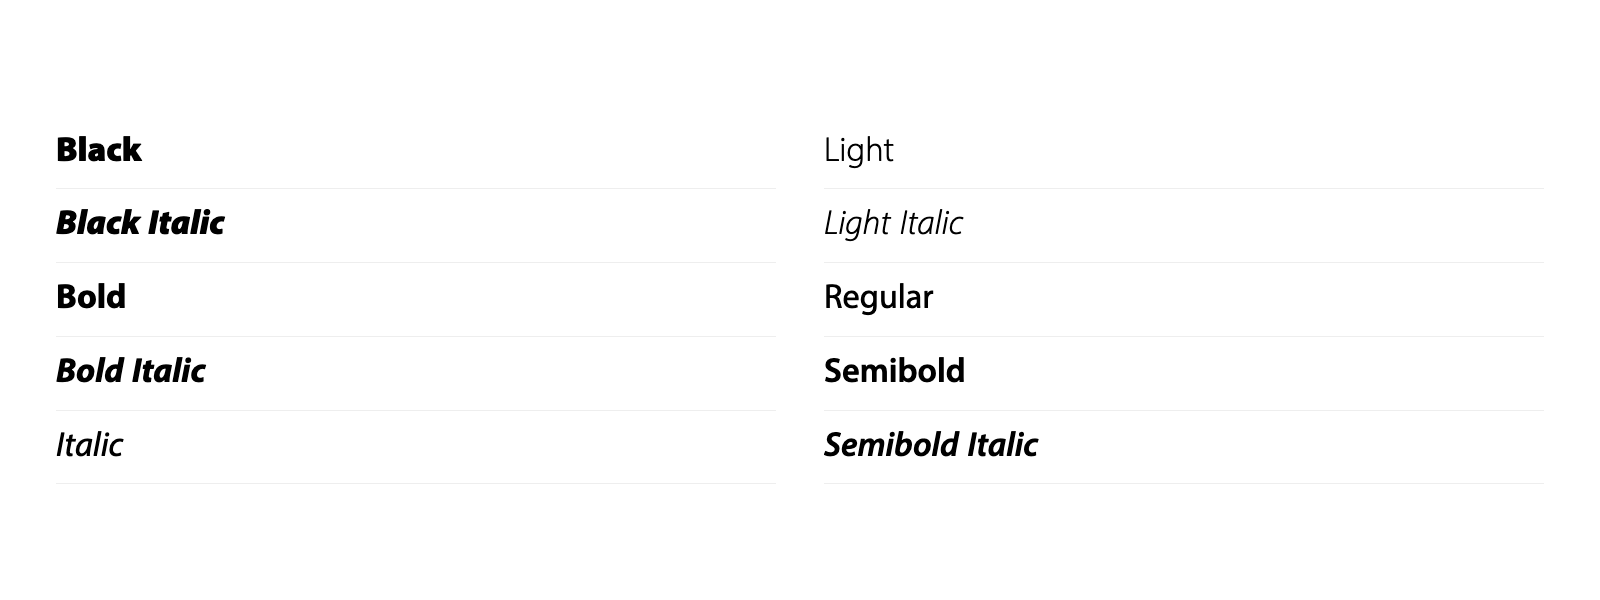Click the row containing Semibold

[x=1184, y=374]
